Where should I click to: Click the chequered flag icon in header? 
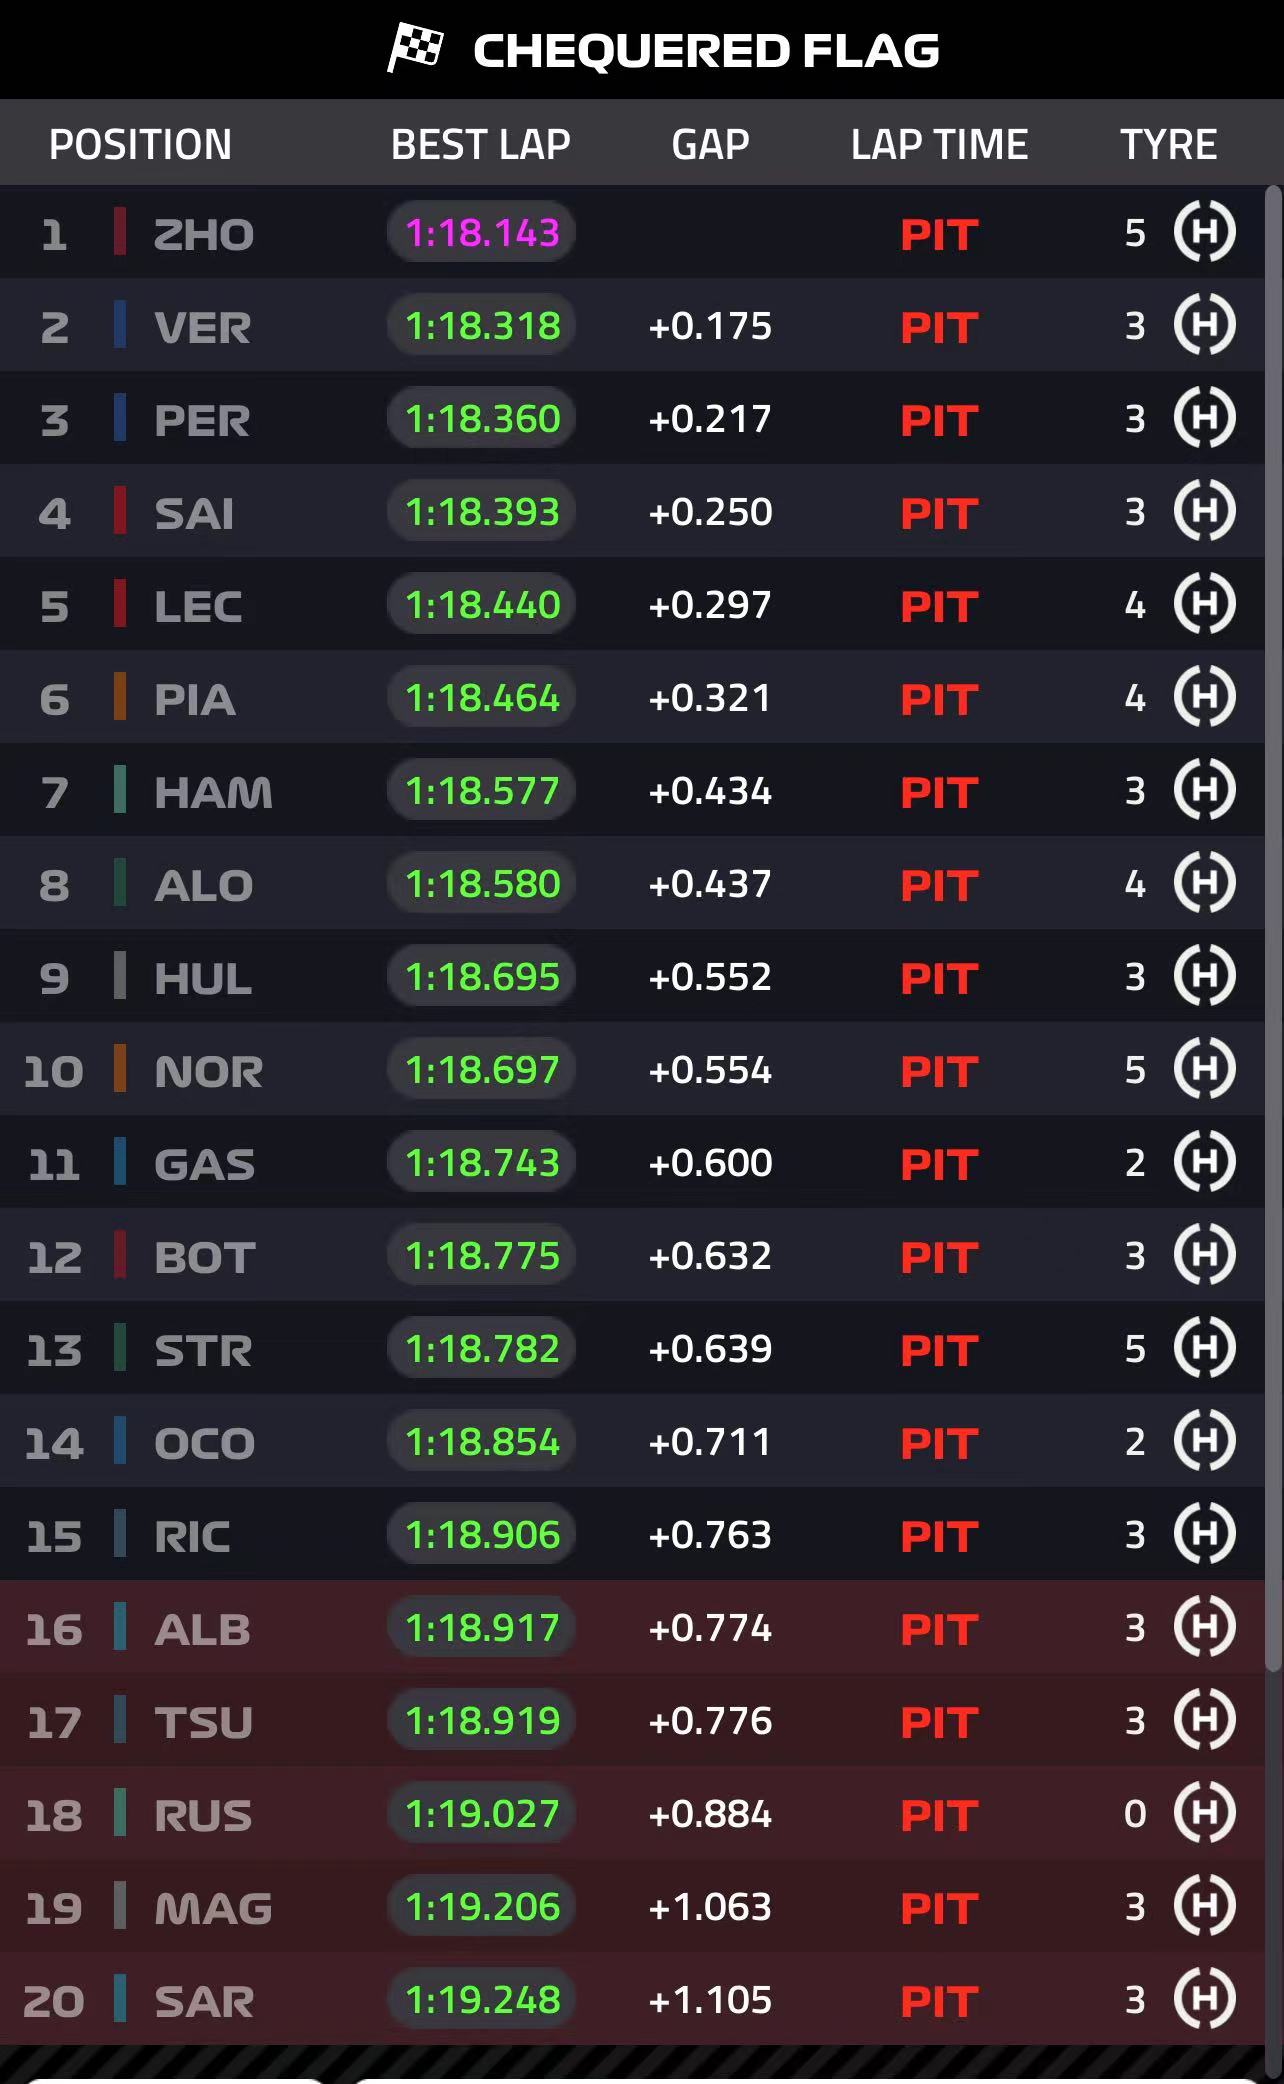[x=415, y=49]
